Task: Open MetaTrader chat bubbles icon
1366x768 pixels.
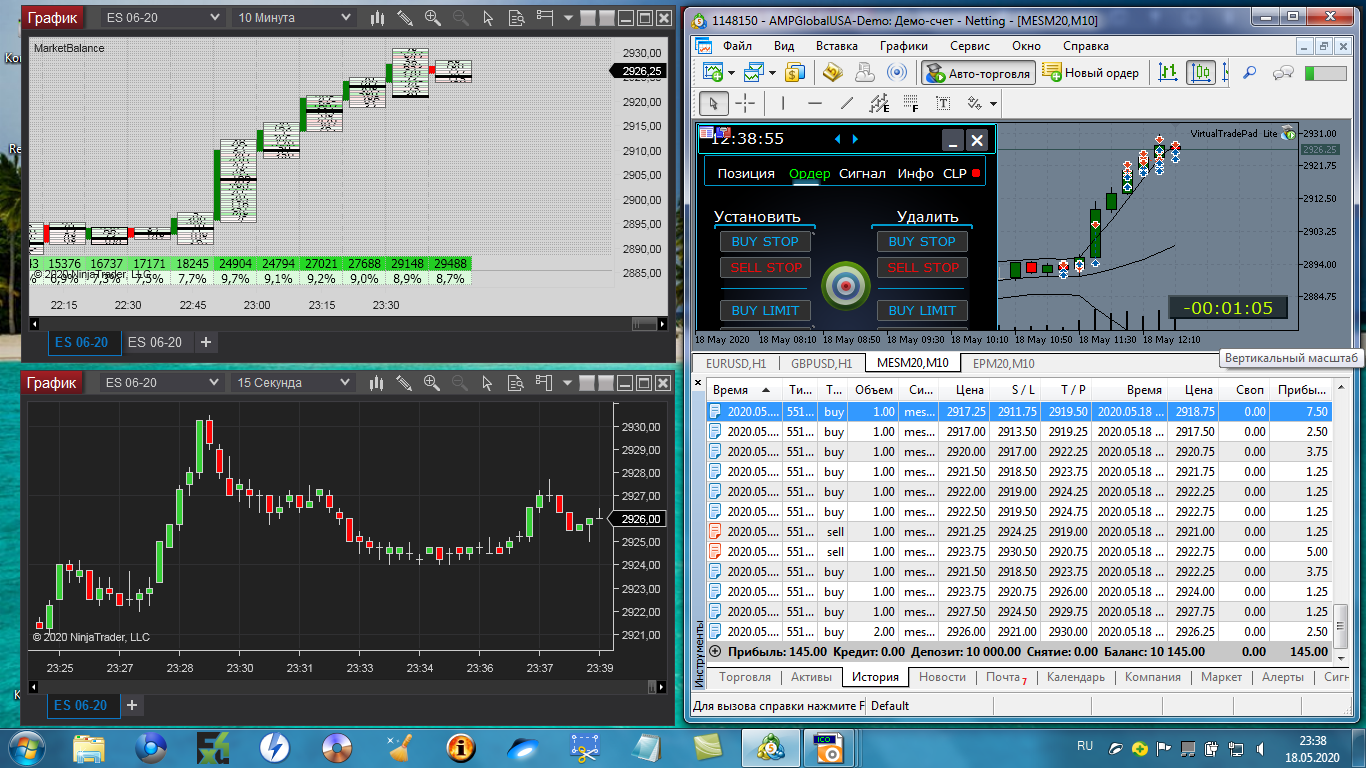Action: click(x=1283, y=72)
